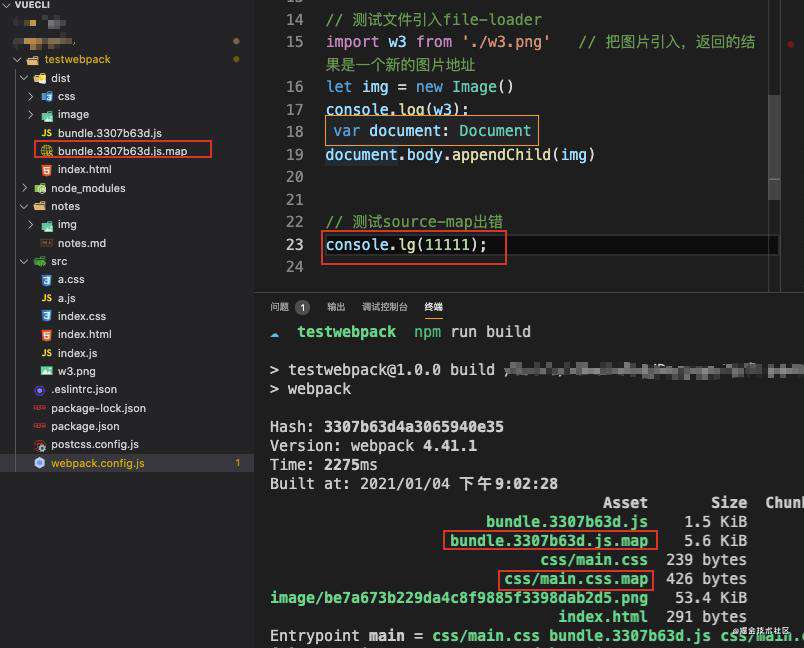Click Hash value in terminal output
The width and height of the screenshot is (804, 648).
pos(414,427)
